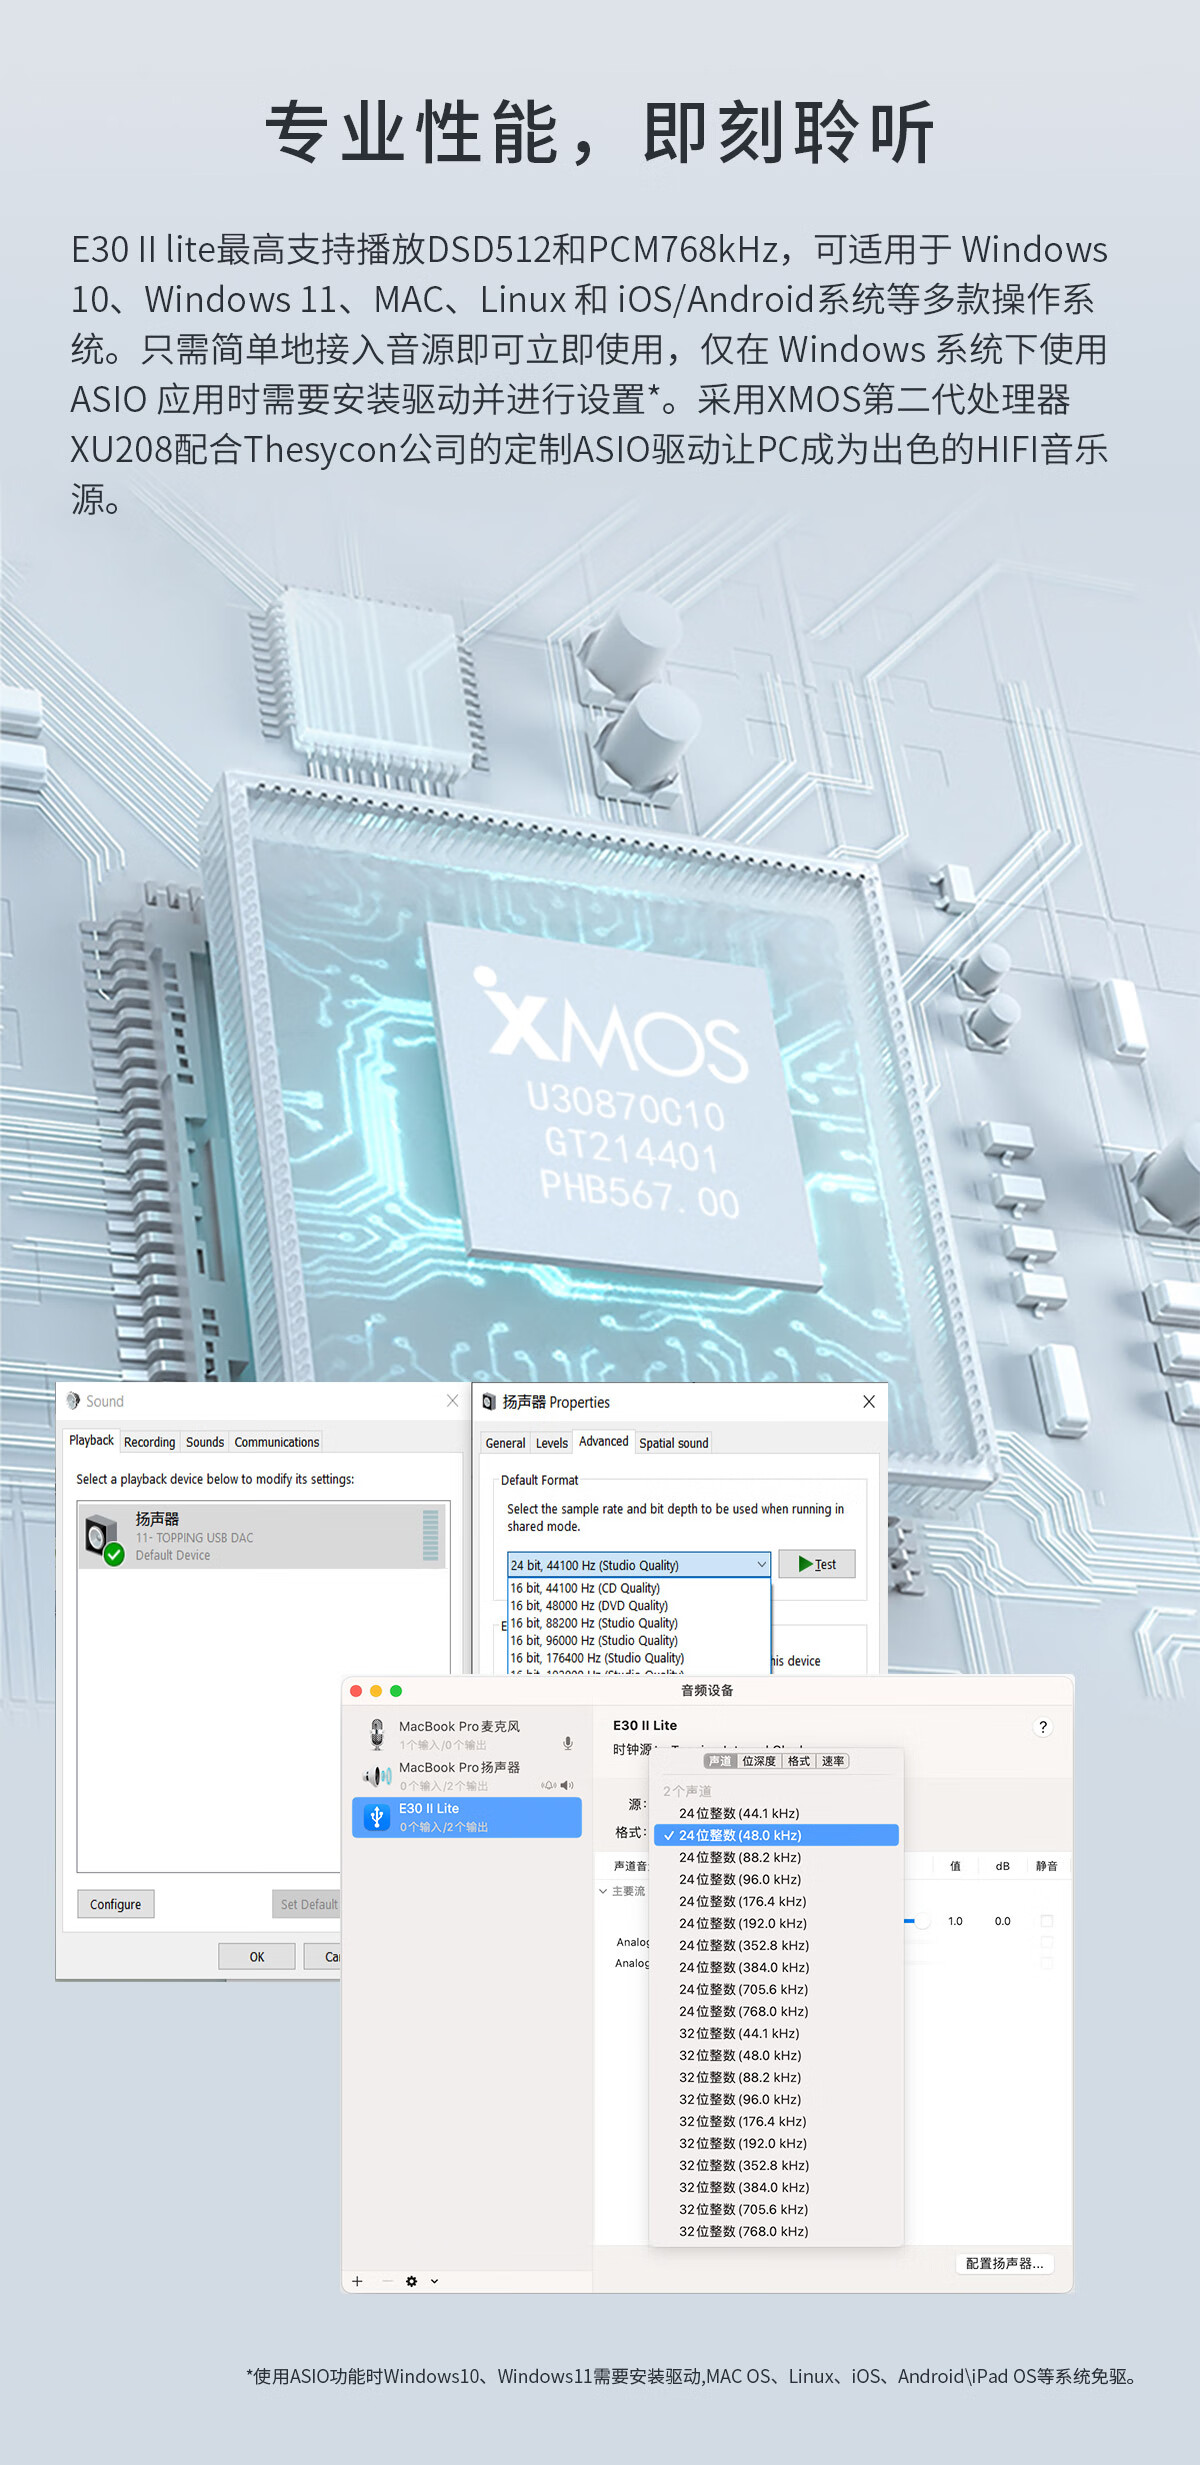The width and height of the screenshot is (1200, 2465).
Task: Click the green macOS zoom window button
Action: 396,1691
